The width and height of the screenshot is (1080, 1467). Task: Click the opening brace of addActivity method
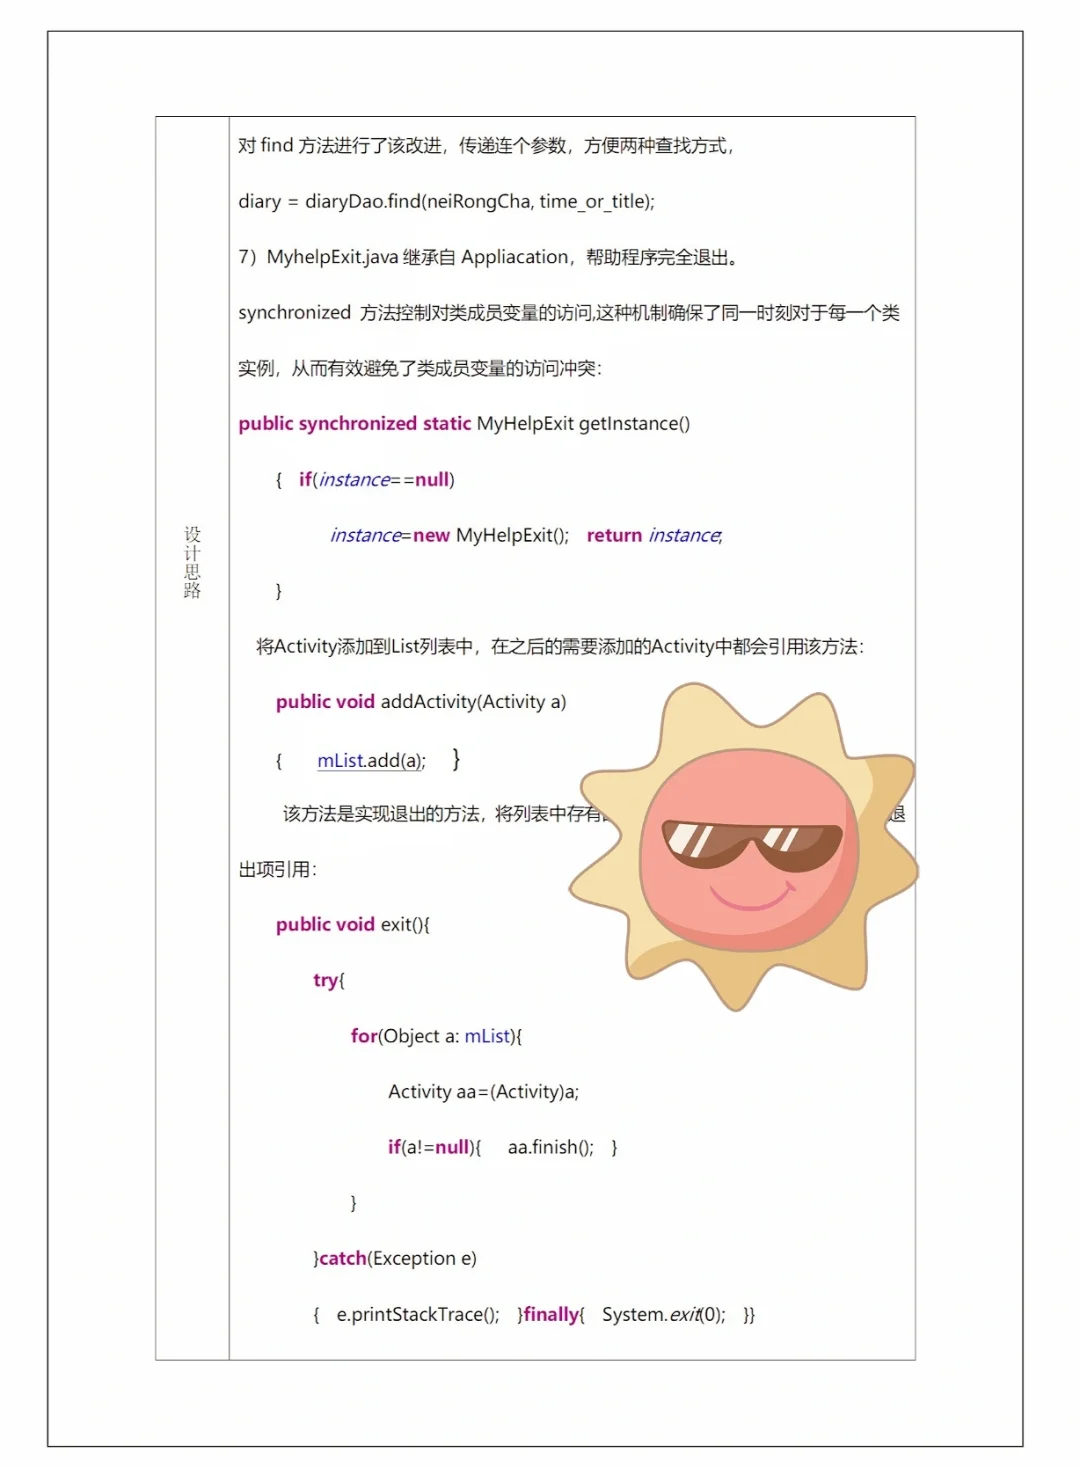pos(278,760)
